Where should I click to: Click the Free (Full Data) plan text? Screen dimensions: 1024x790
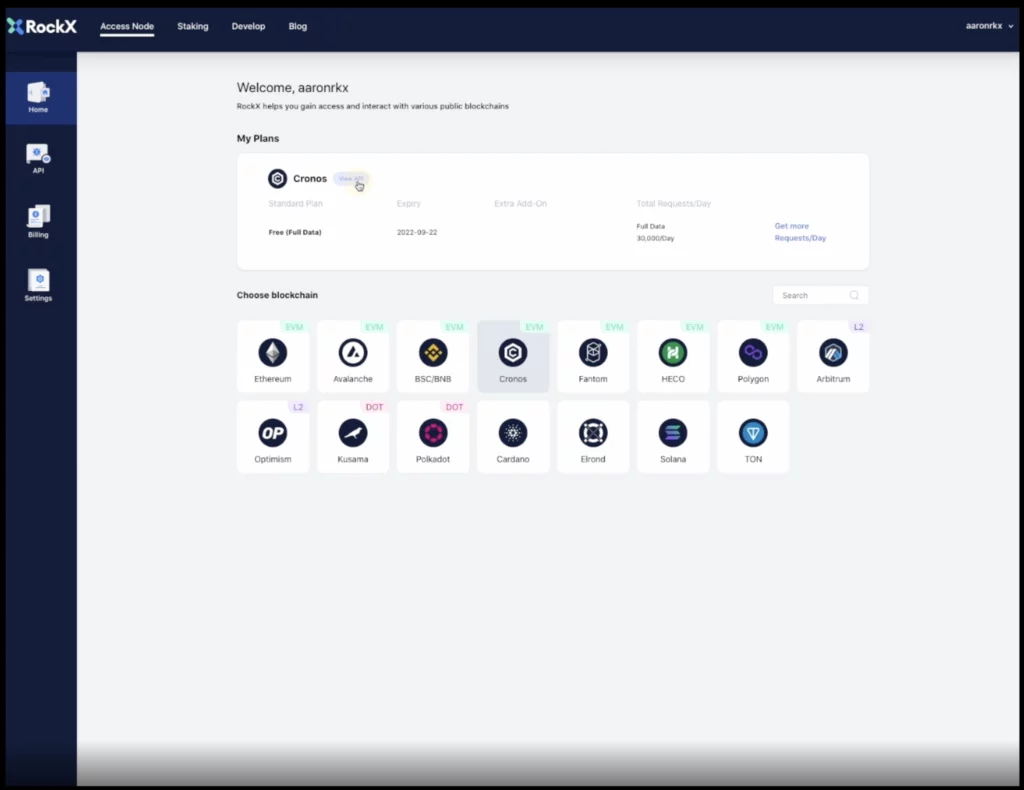click(x=295, y=232)
